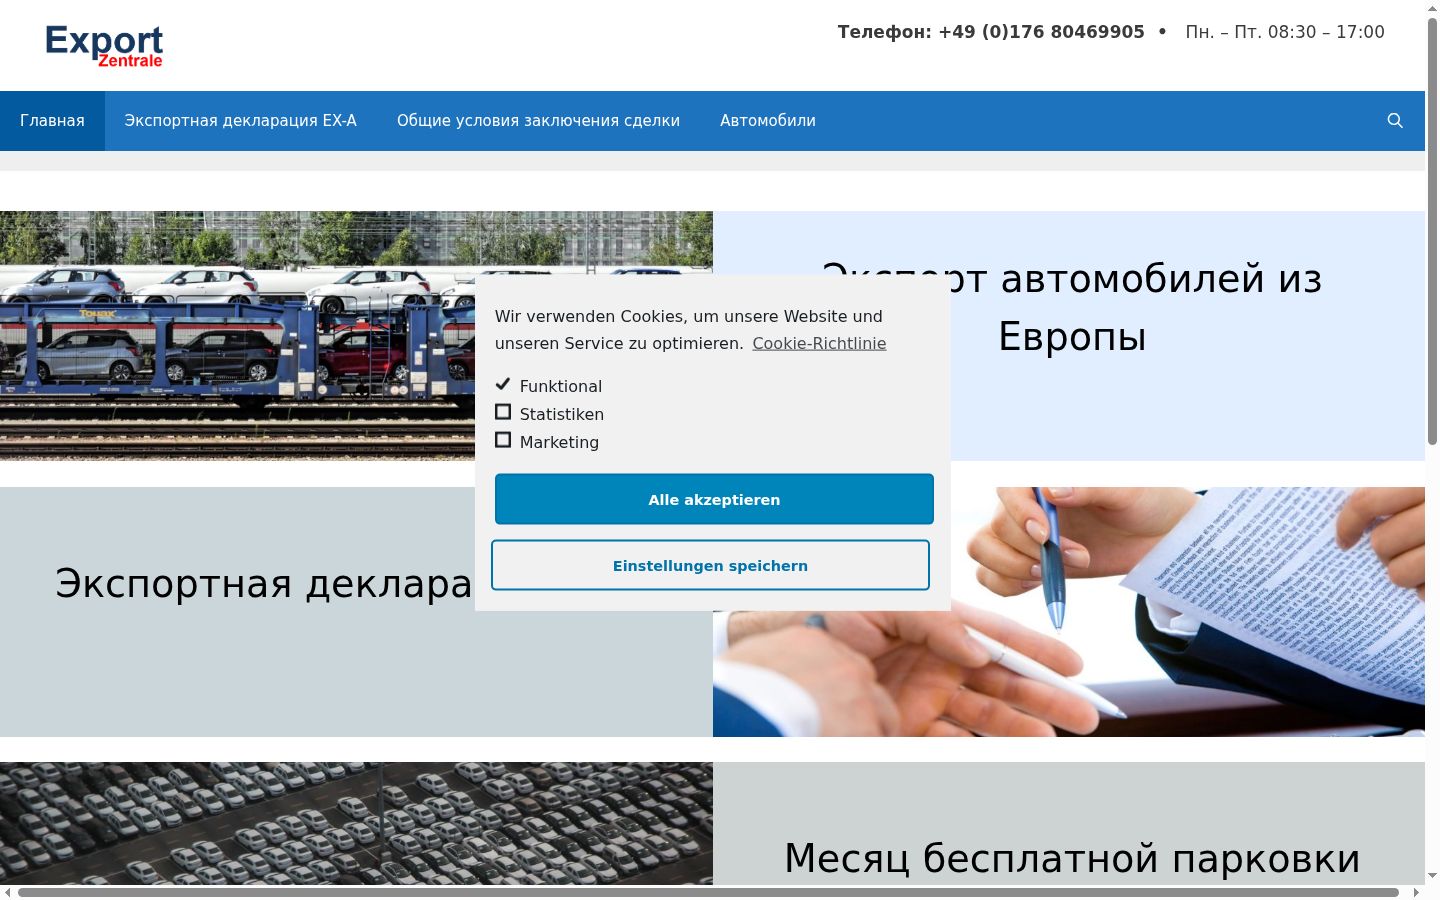Enable the Marketing checkbox
Viewport: 1440px width, 900px height.
(x=503, y=440)
